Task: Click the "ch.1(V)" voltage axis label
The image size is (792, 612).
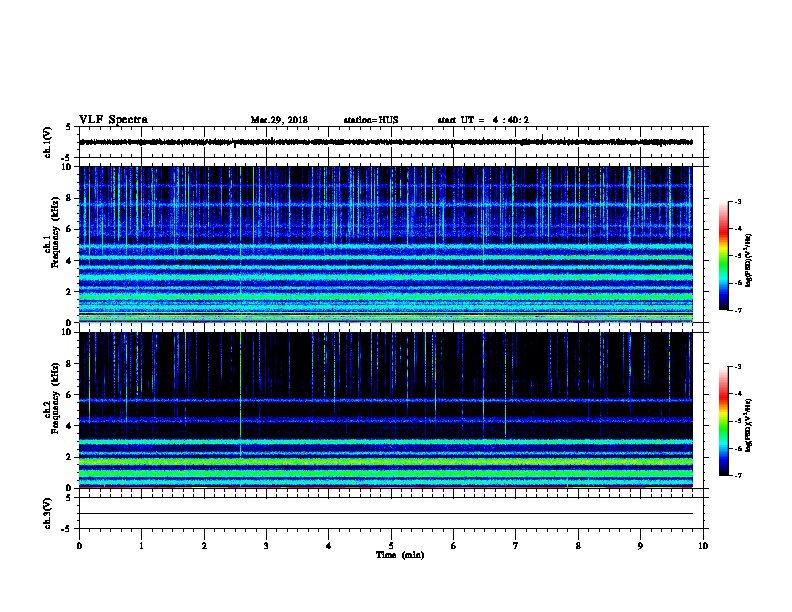Action: pyautogui.click(x=47, y=142)
